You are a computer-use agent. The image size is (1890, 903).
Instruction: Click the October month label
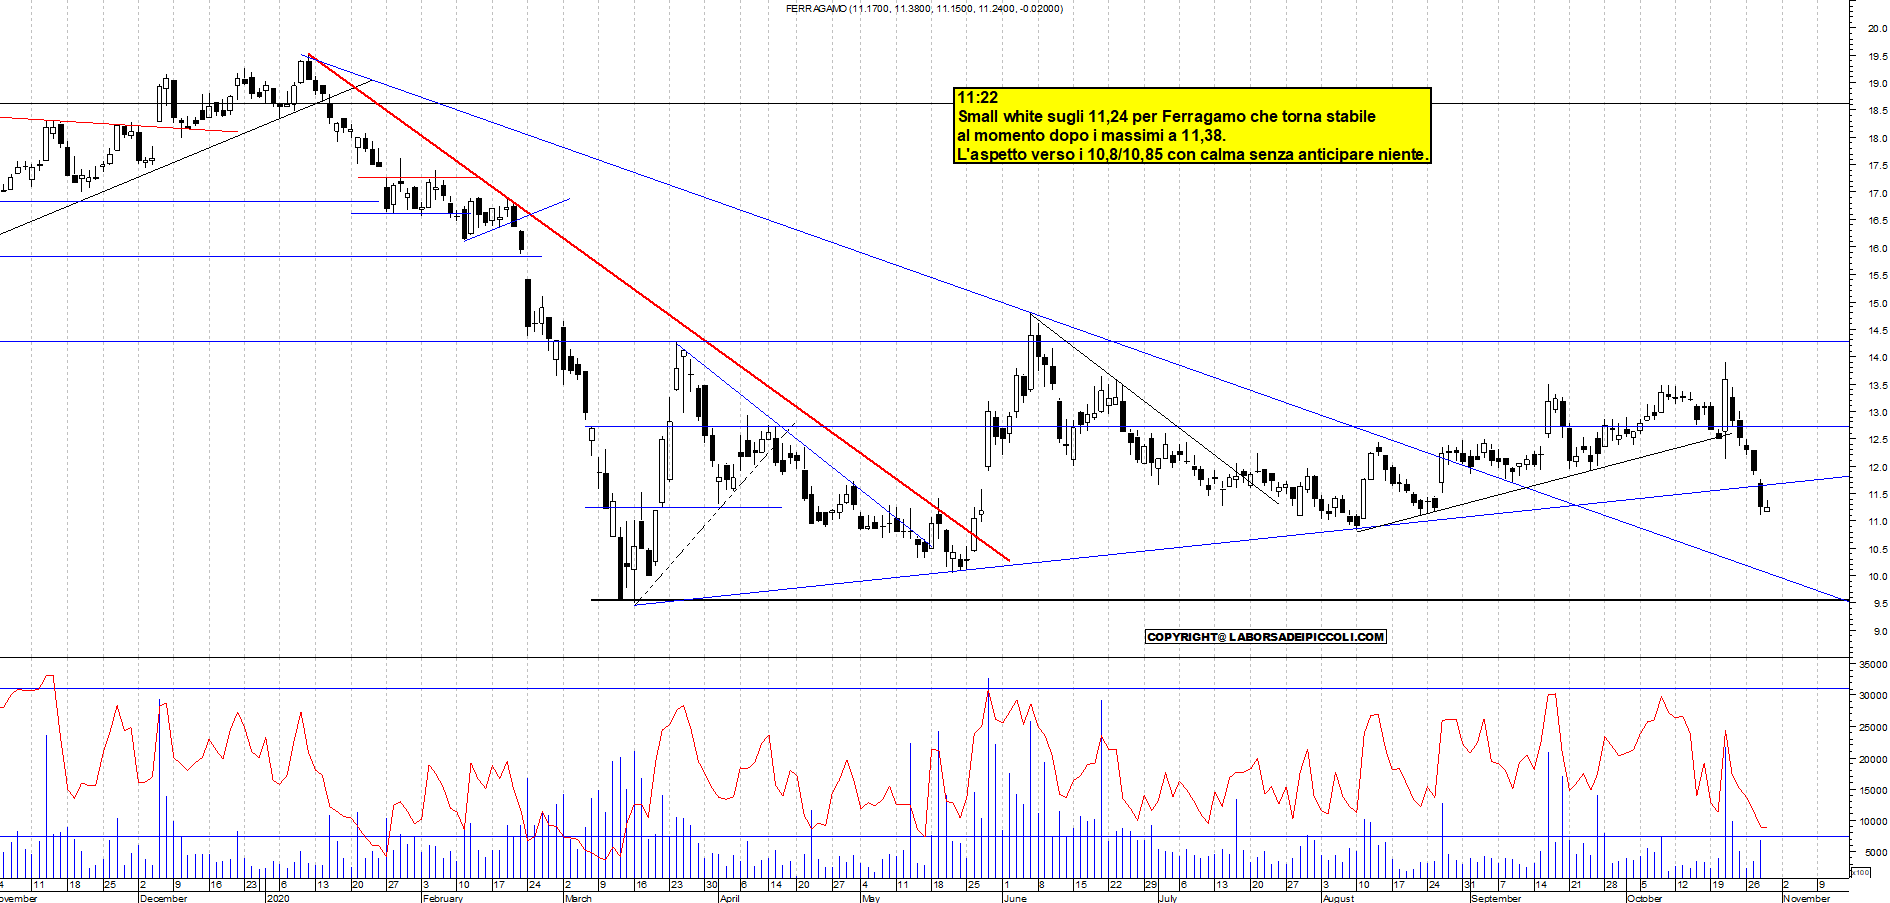click(1645, 898)
